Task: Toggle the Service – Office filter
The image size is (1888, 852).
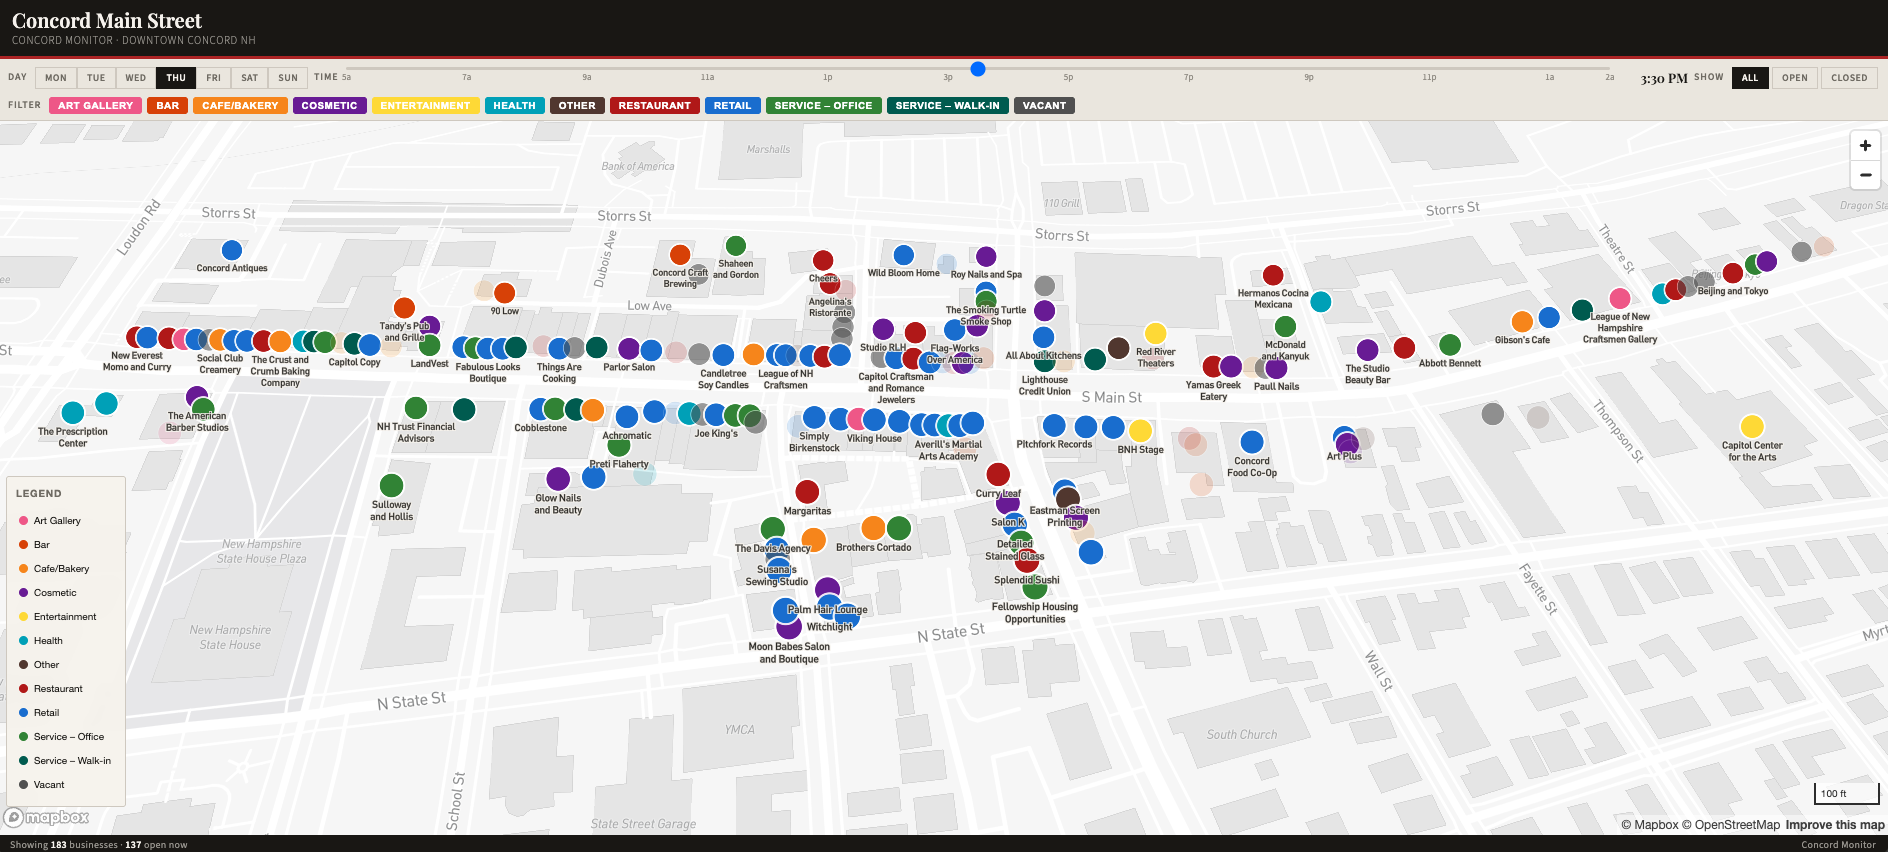Action: [x=823, y=105]
